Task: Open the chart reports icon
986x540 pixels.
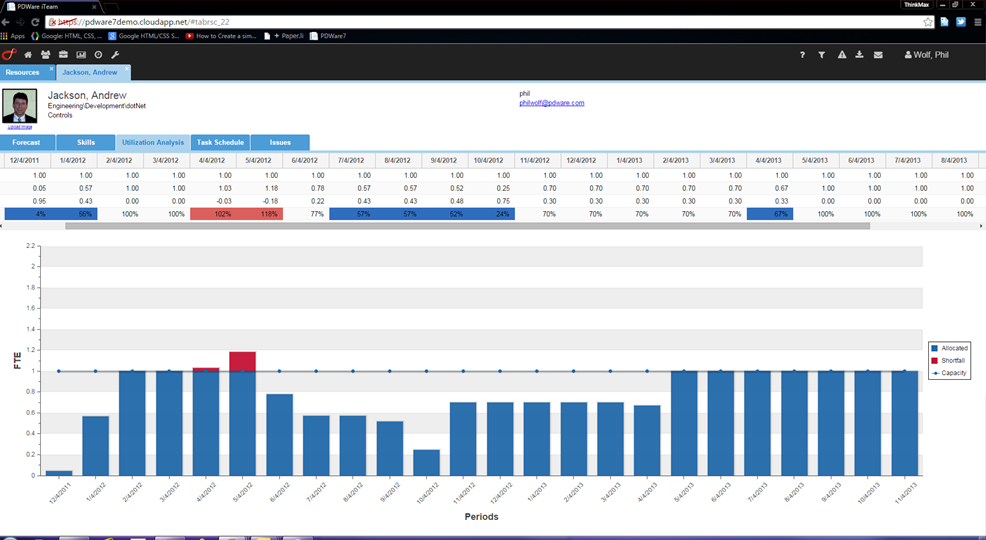Action: (x=81, y=55)
